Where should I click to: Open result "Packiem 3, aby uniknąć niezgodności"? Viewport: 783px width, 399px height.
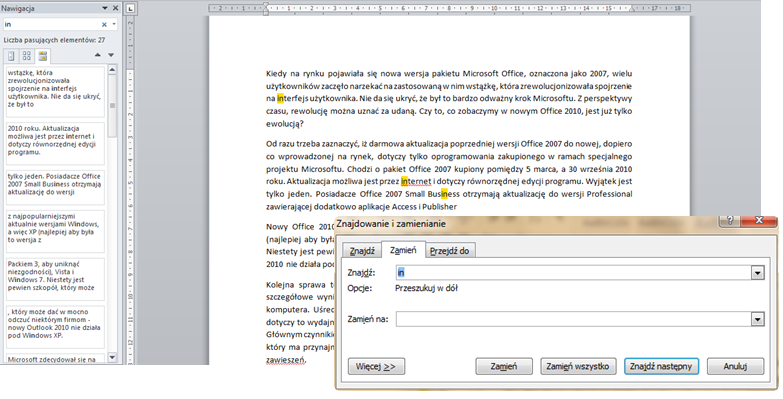click(x=55, y=279)
